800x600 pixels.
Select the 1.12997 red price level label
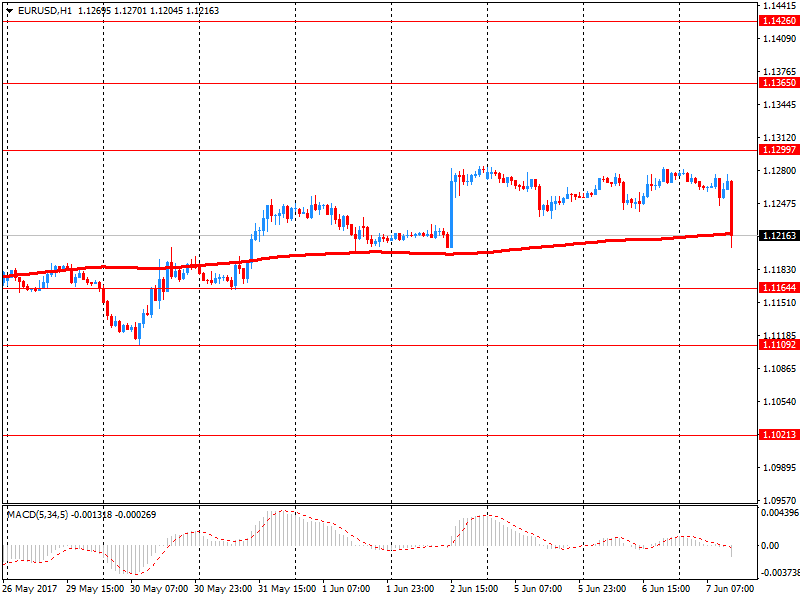click(779, 149)
